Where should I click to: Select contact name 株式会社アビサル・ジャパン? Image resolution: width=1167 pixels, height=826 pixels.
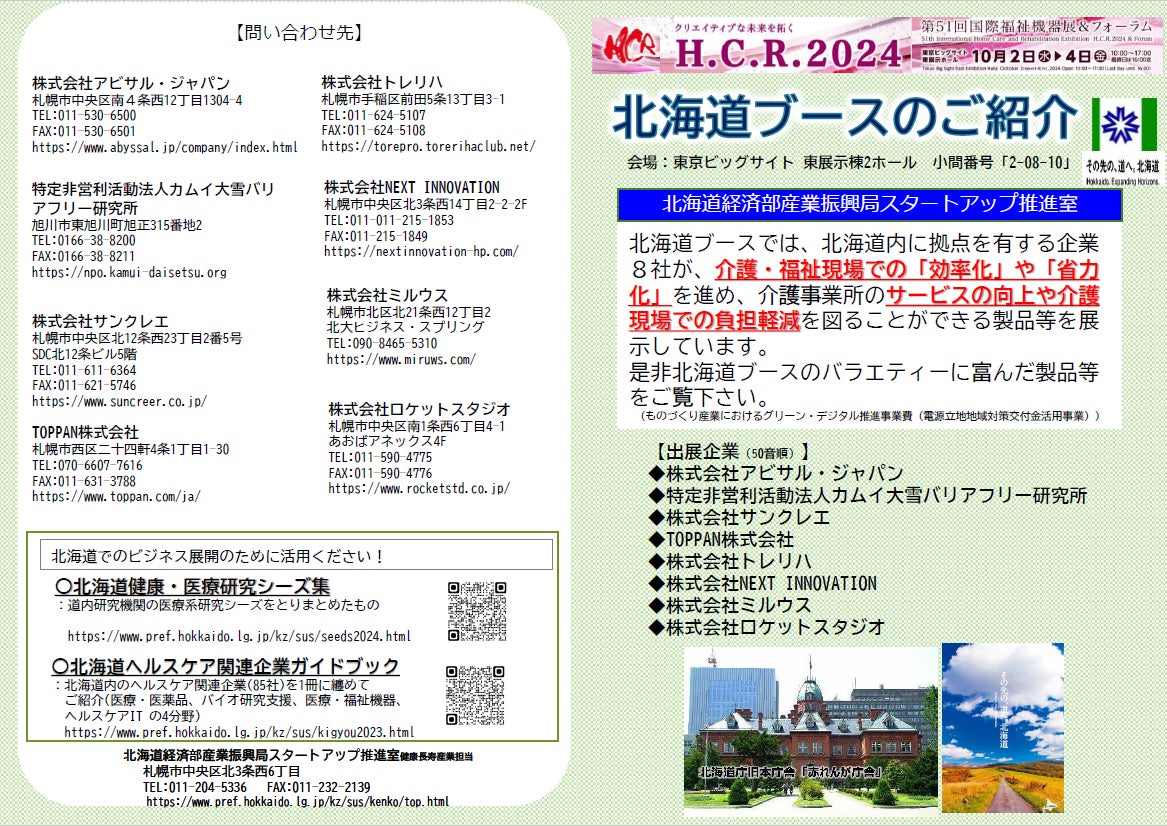click(x=131, y=83)
